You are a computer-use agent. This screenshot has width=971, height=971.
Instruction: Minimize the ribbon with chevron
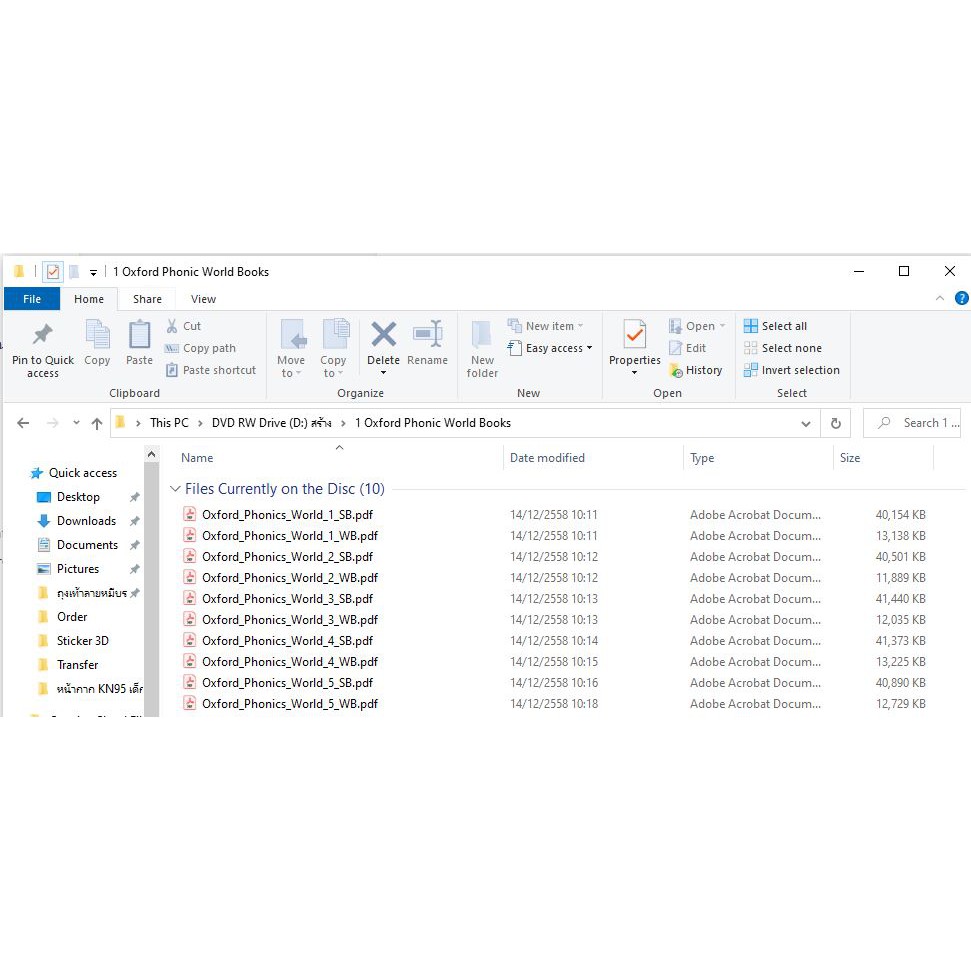coord(940,298)
